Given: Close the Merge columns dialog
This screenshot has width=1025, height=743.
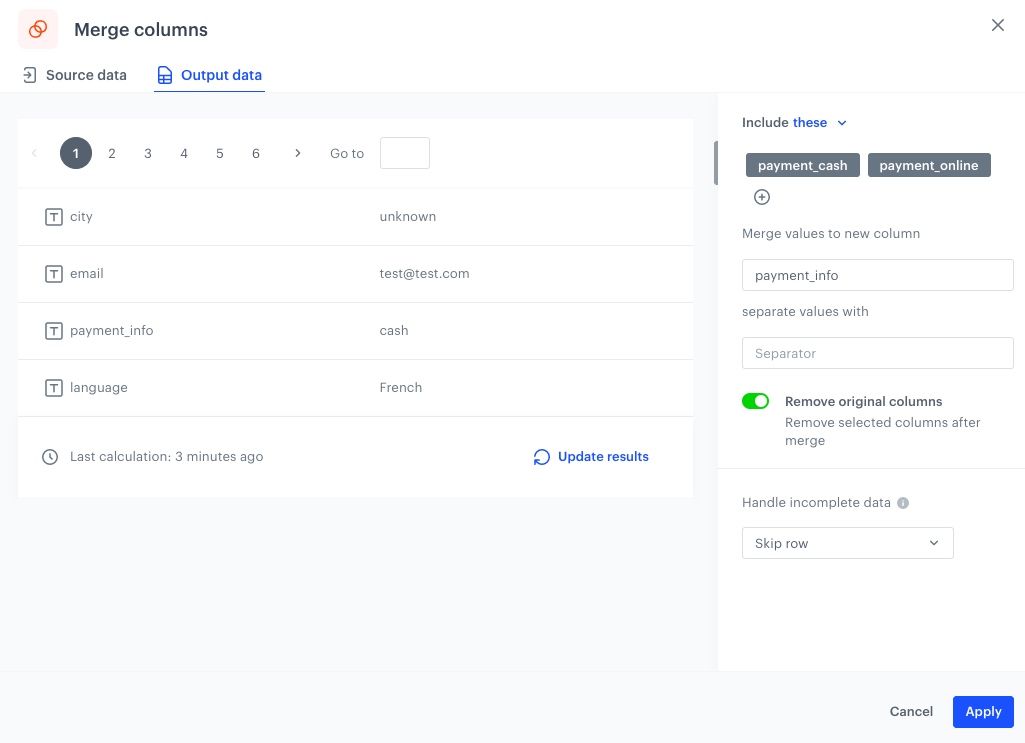Looking at the screenshot, I should (997, 26).
